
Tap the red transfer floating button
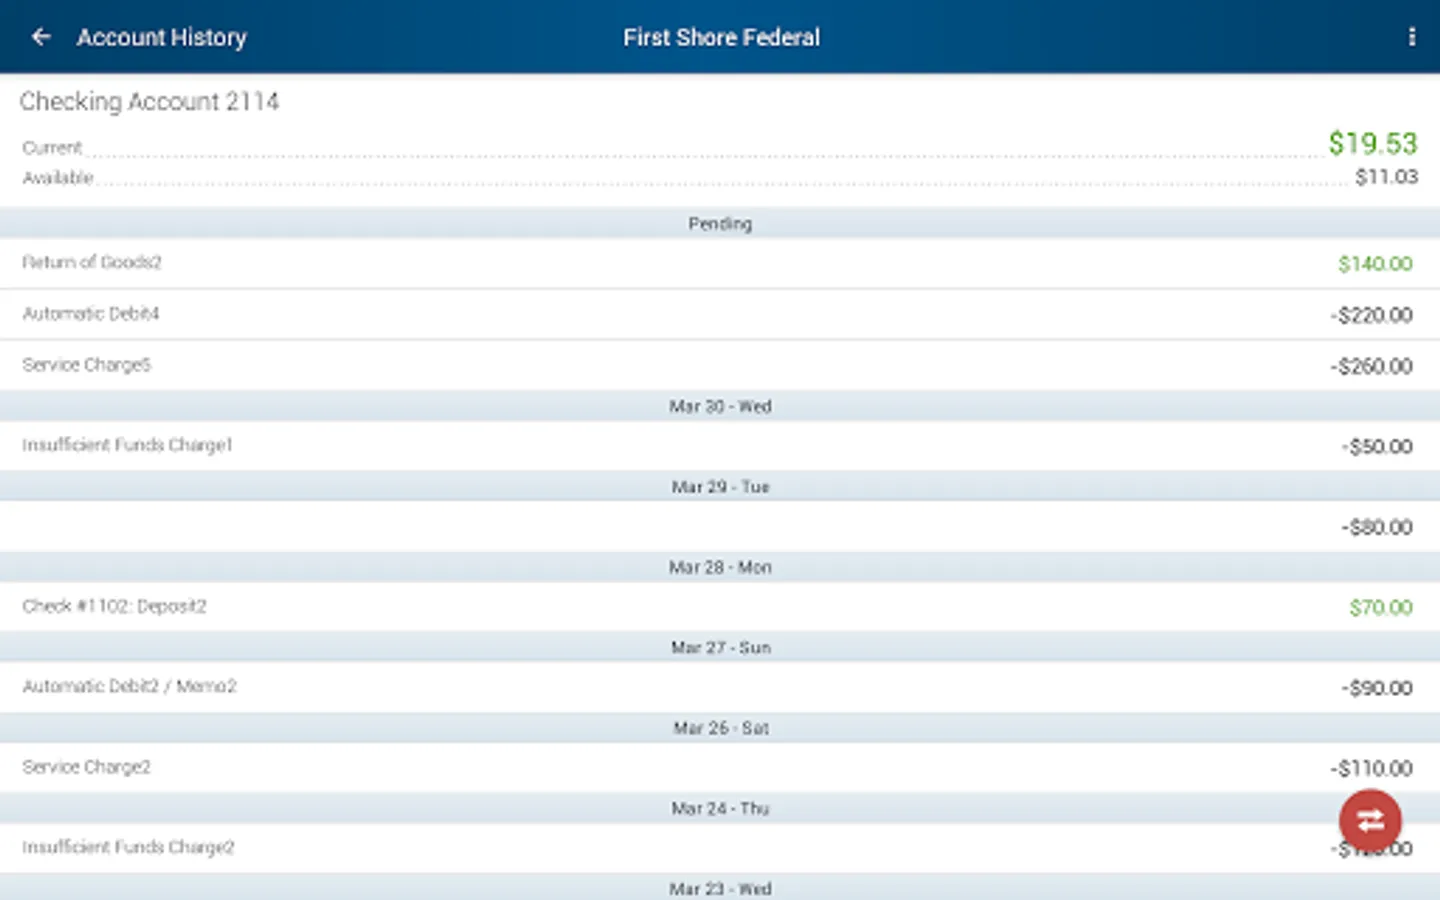(1370, 821)
